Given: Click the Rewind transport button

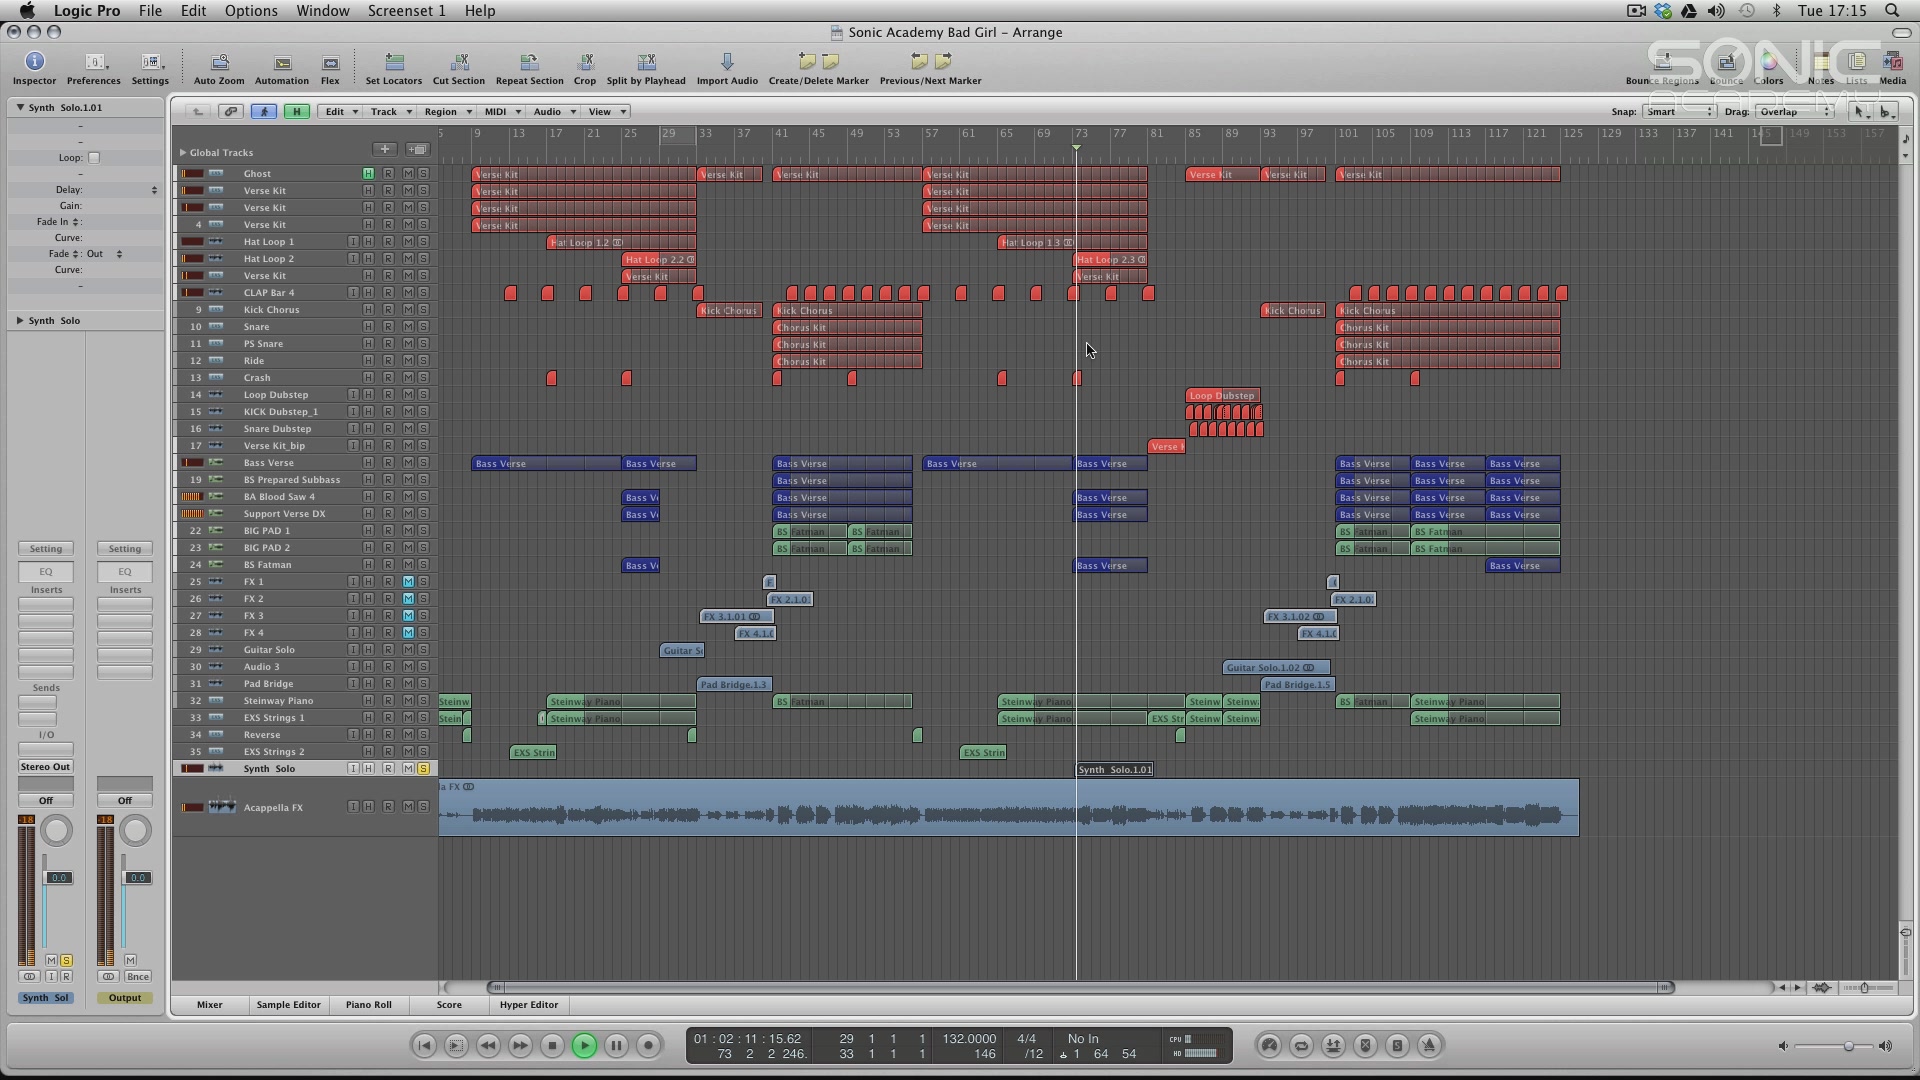Looking at the screenshot, I should tap(488, 1046).
